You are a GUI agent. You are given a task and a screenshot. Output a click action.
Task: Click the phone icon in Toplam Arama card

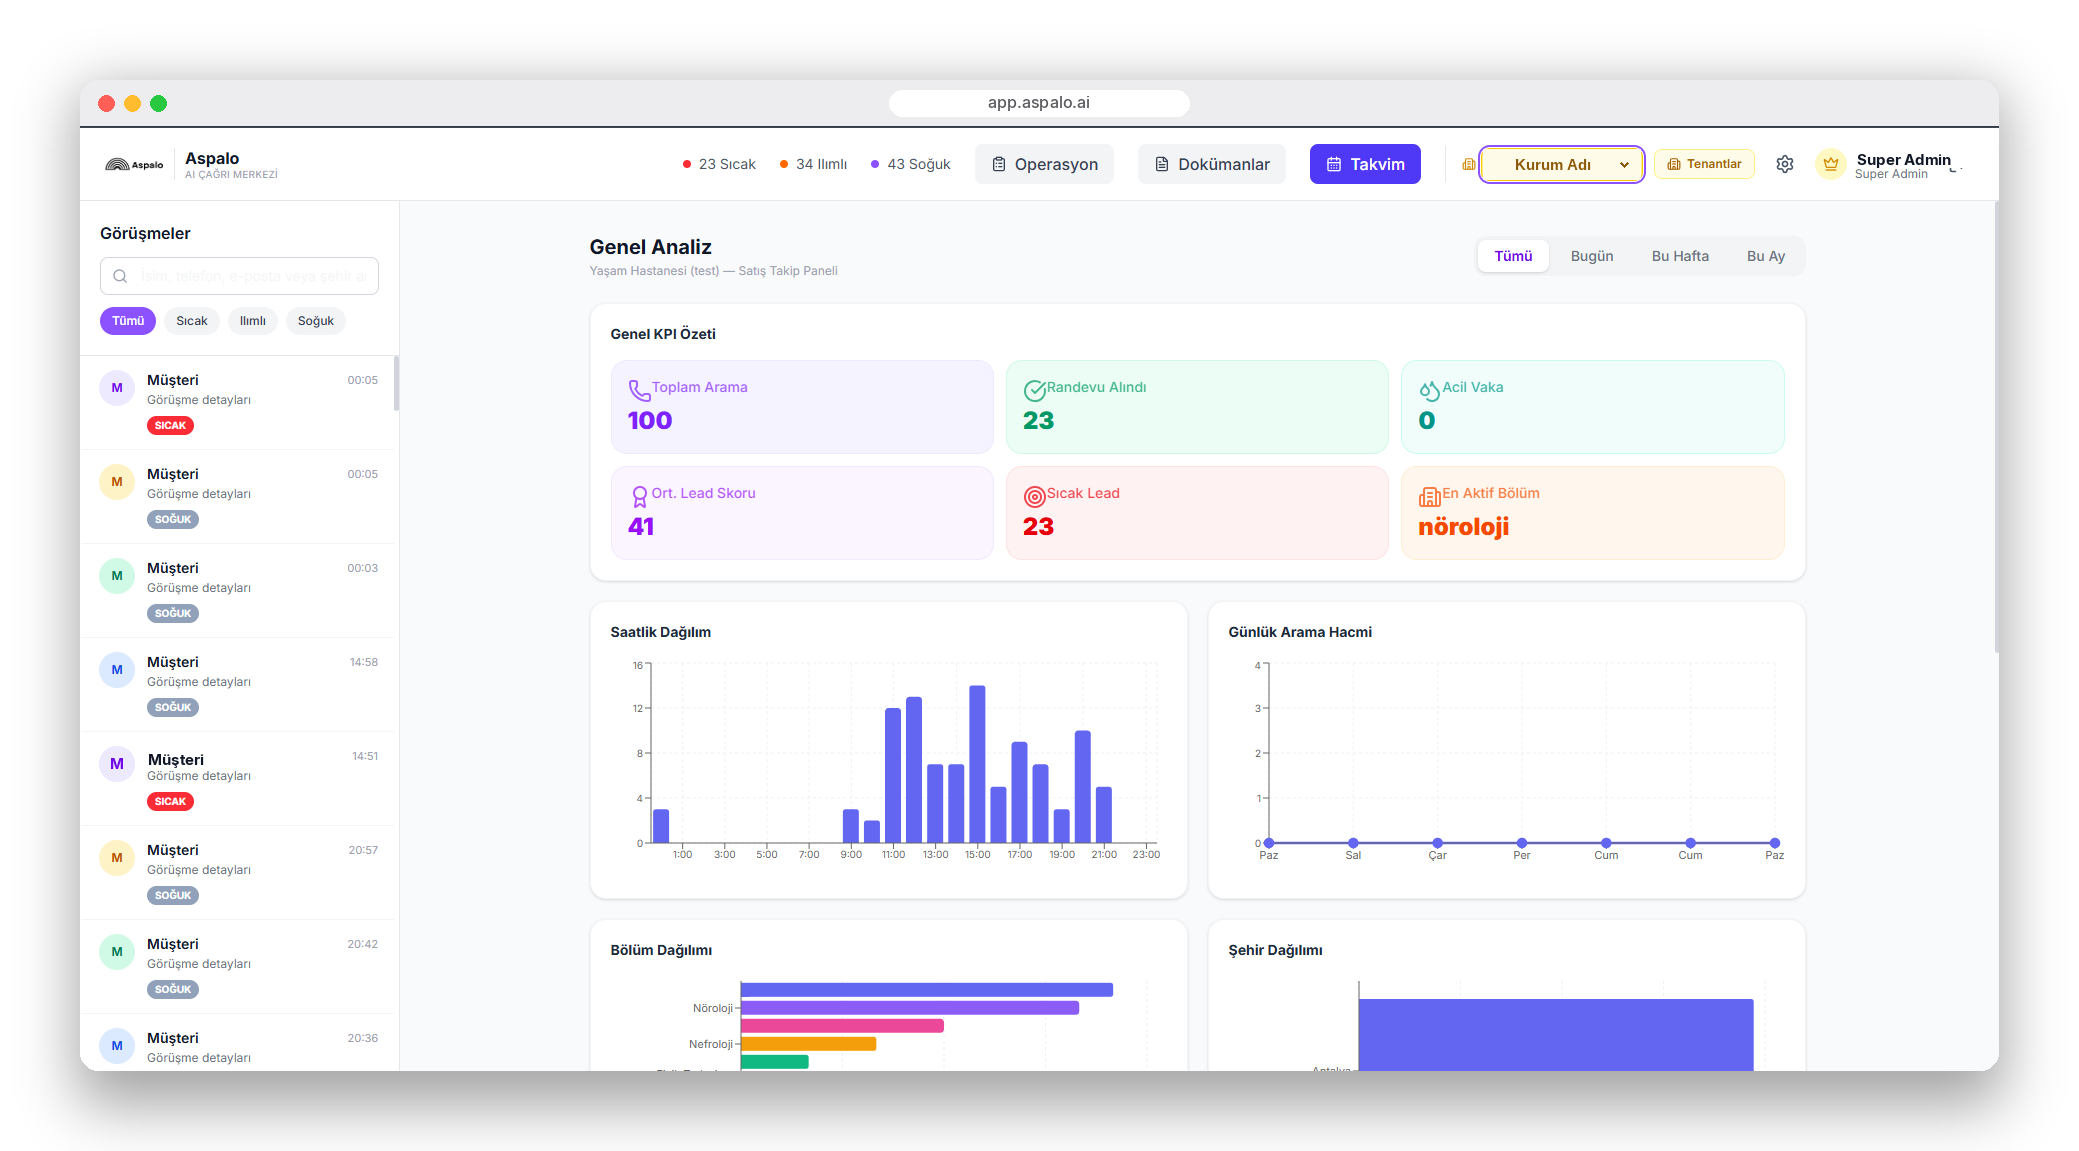click(x=639, y=390)
